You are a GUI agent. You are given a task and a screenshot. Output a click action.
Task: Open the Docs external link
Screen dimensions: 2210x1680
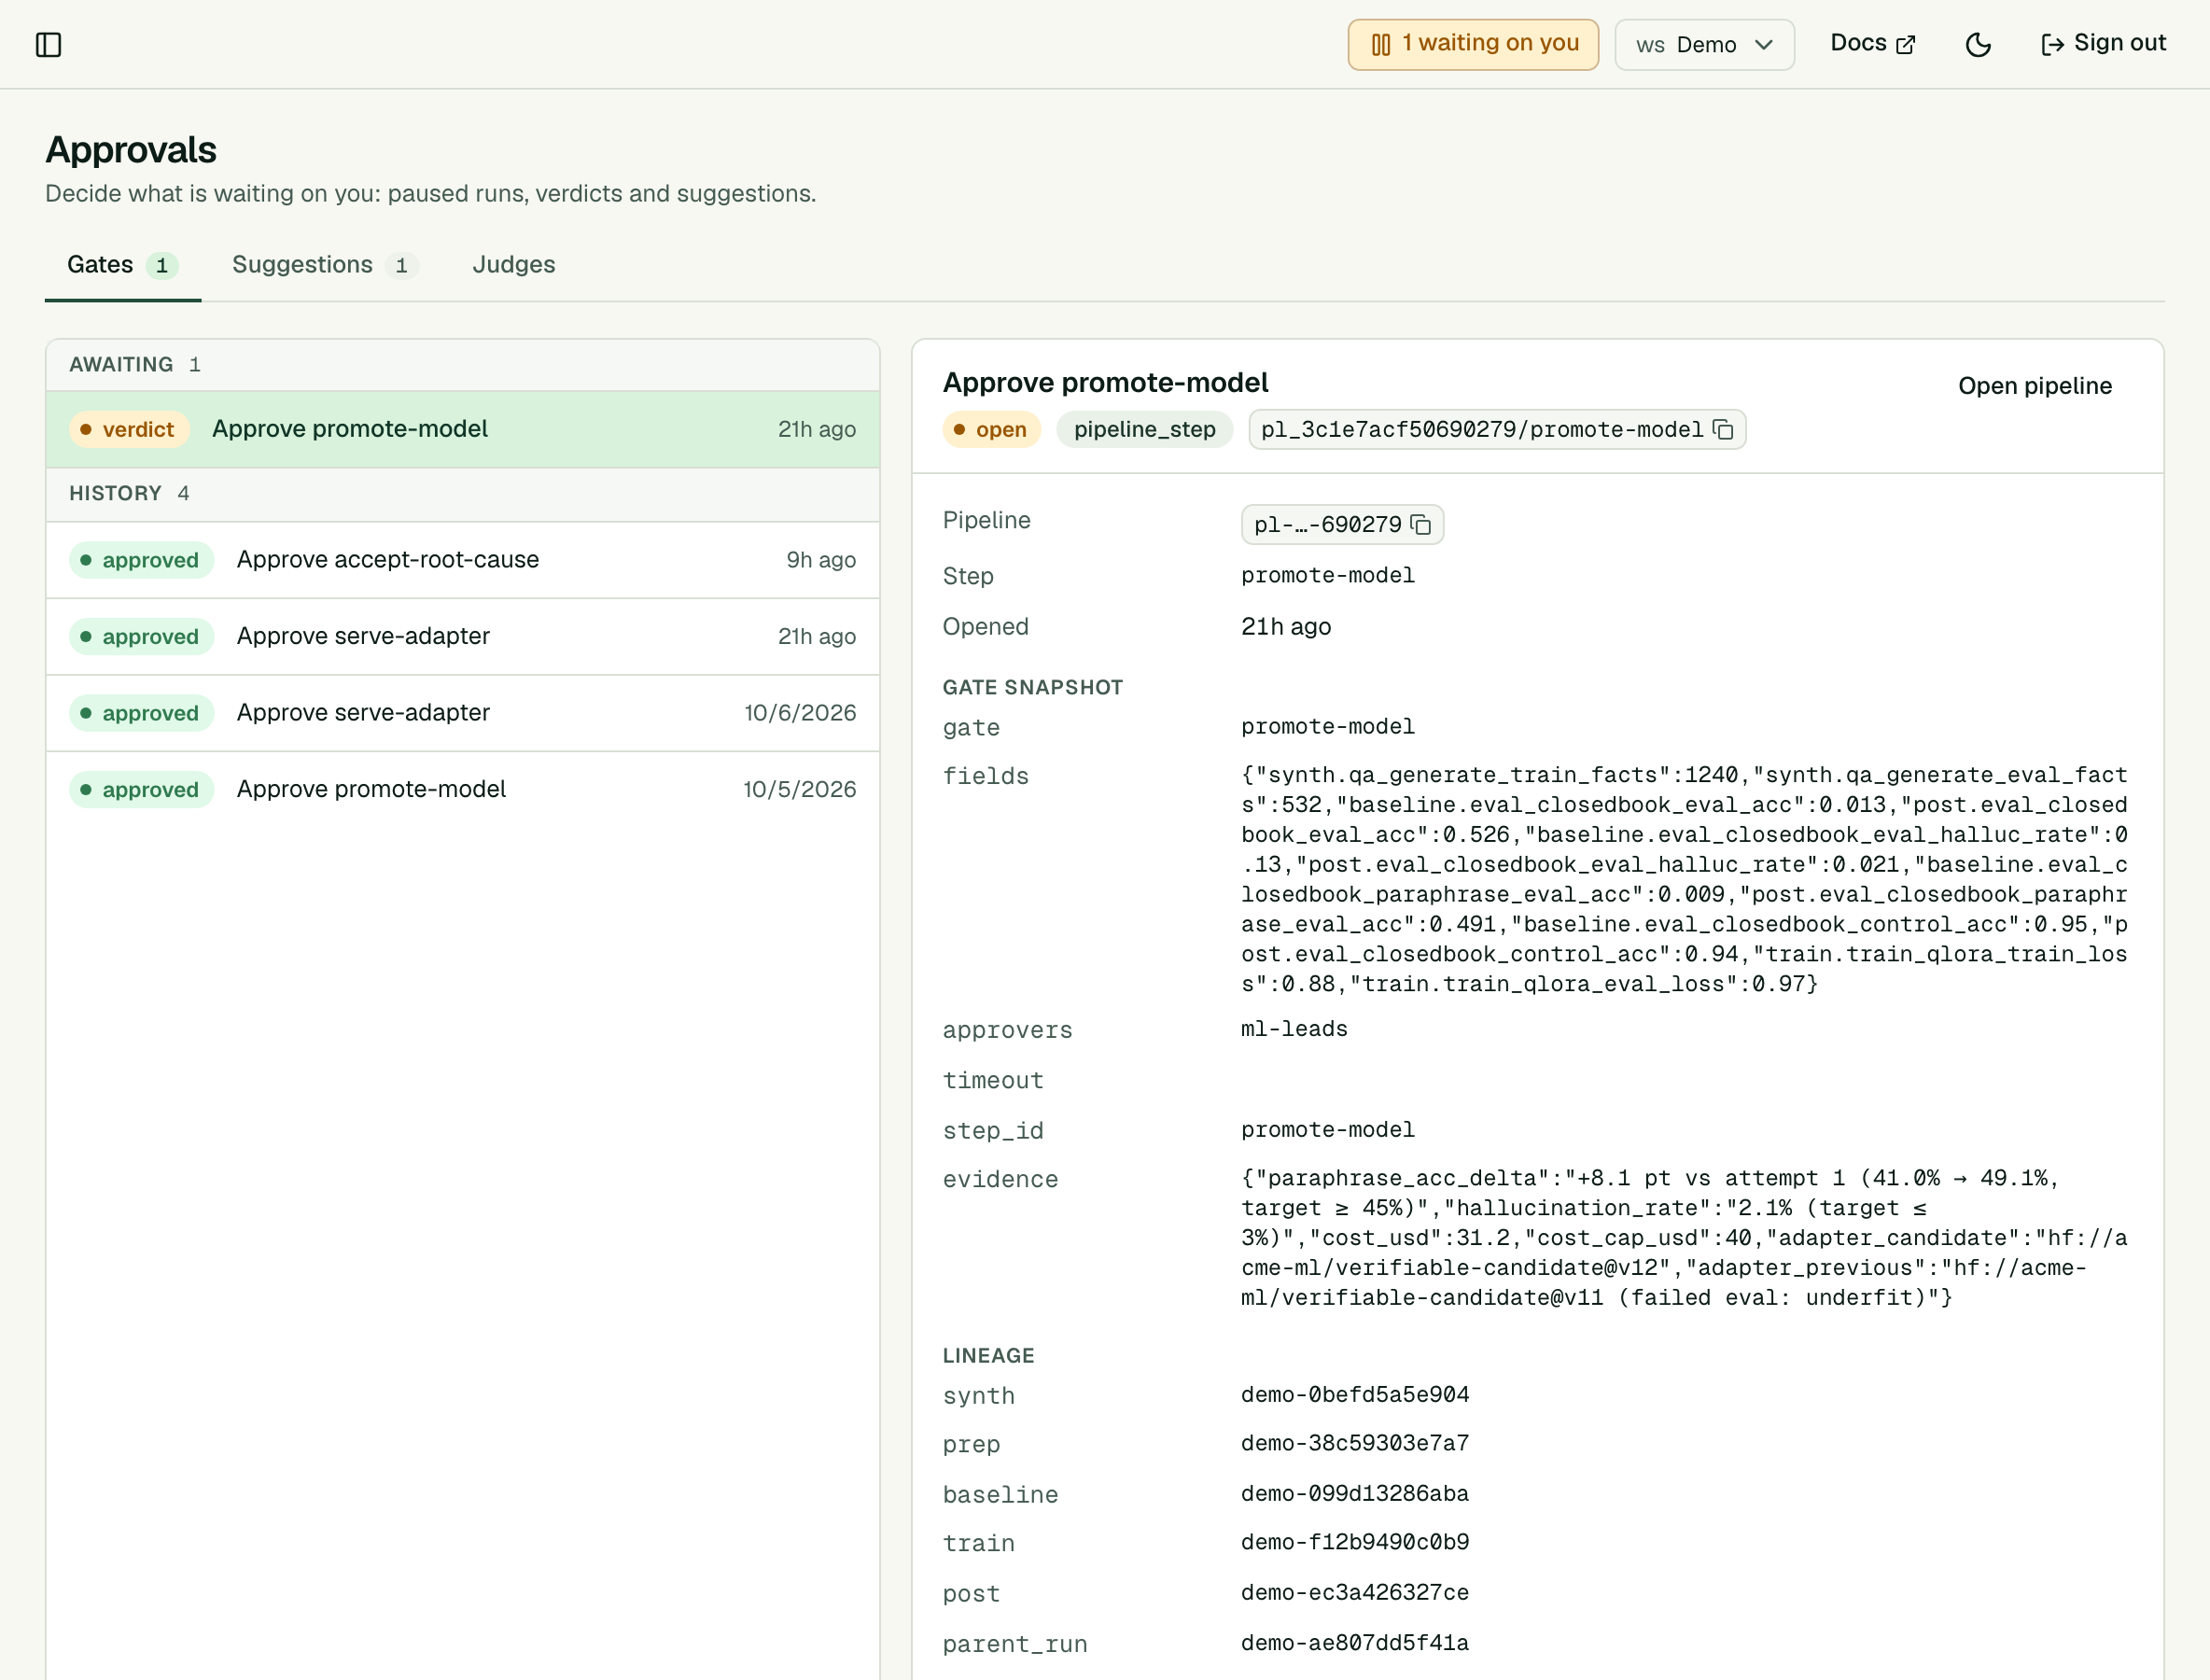pos(1872,44)
